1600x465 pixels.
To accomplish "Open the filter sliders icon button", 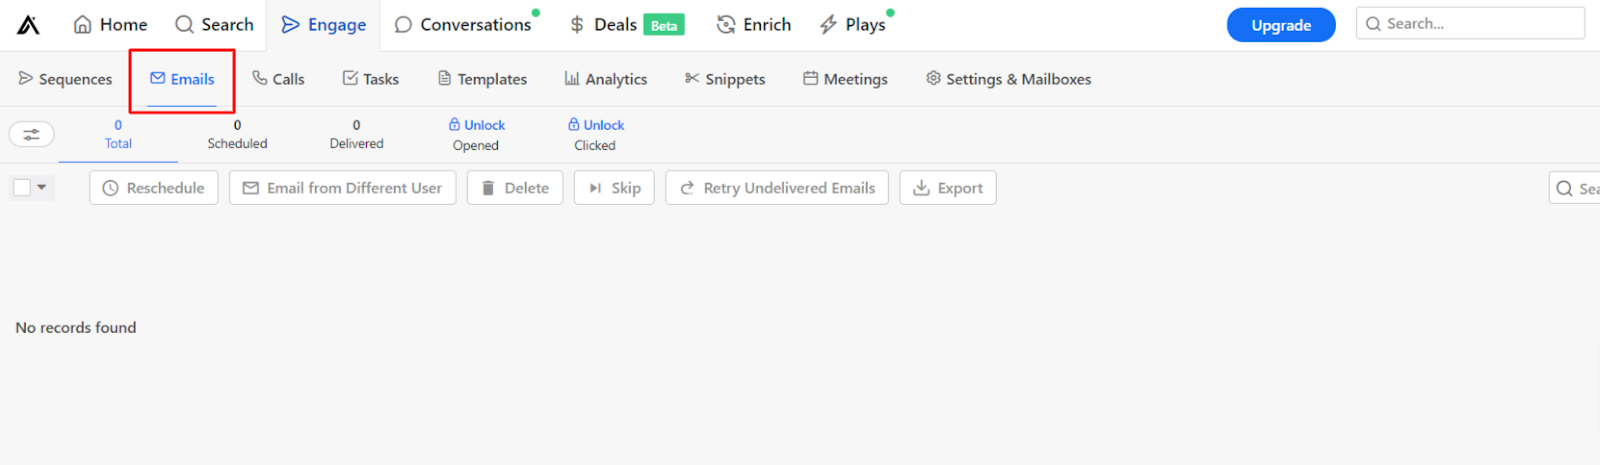I will (x=32, y=134).
